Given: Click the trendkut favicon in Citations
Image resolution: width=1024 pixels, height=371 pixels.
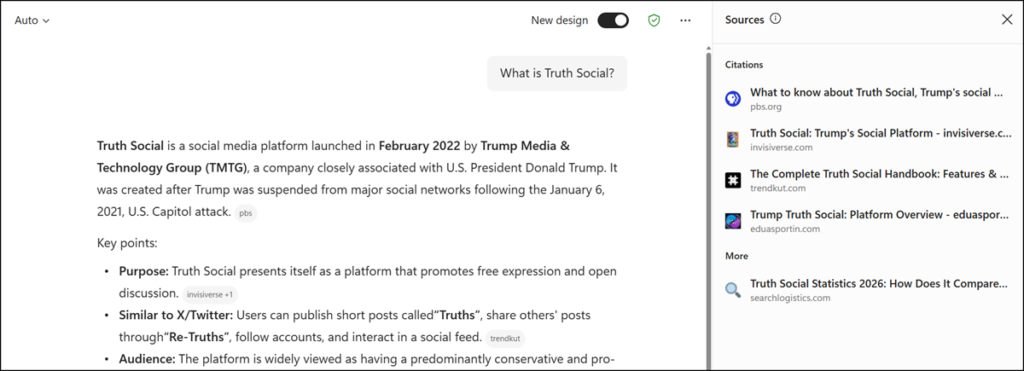Looking at the screenshot, I should tap(733, 180).
